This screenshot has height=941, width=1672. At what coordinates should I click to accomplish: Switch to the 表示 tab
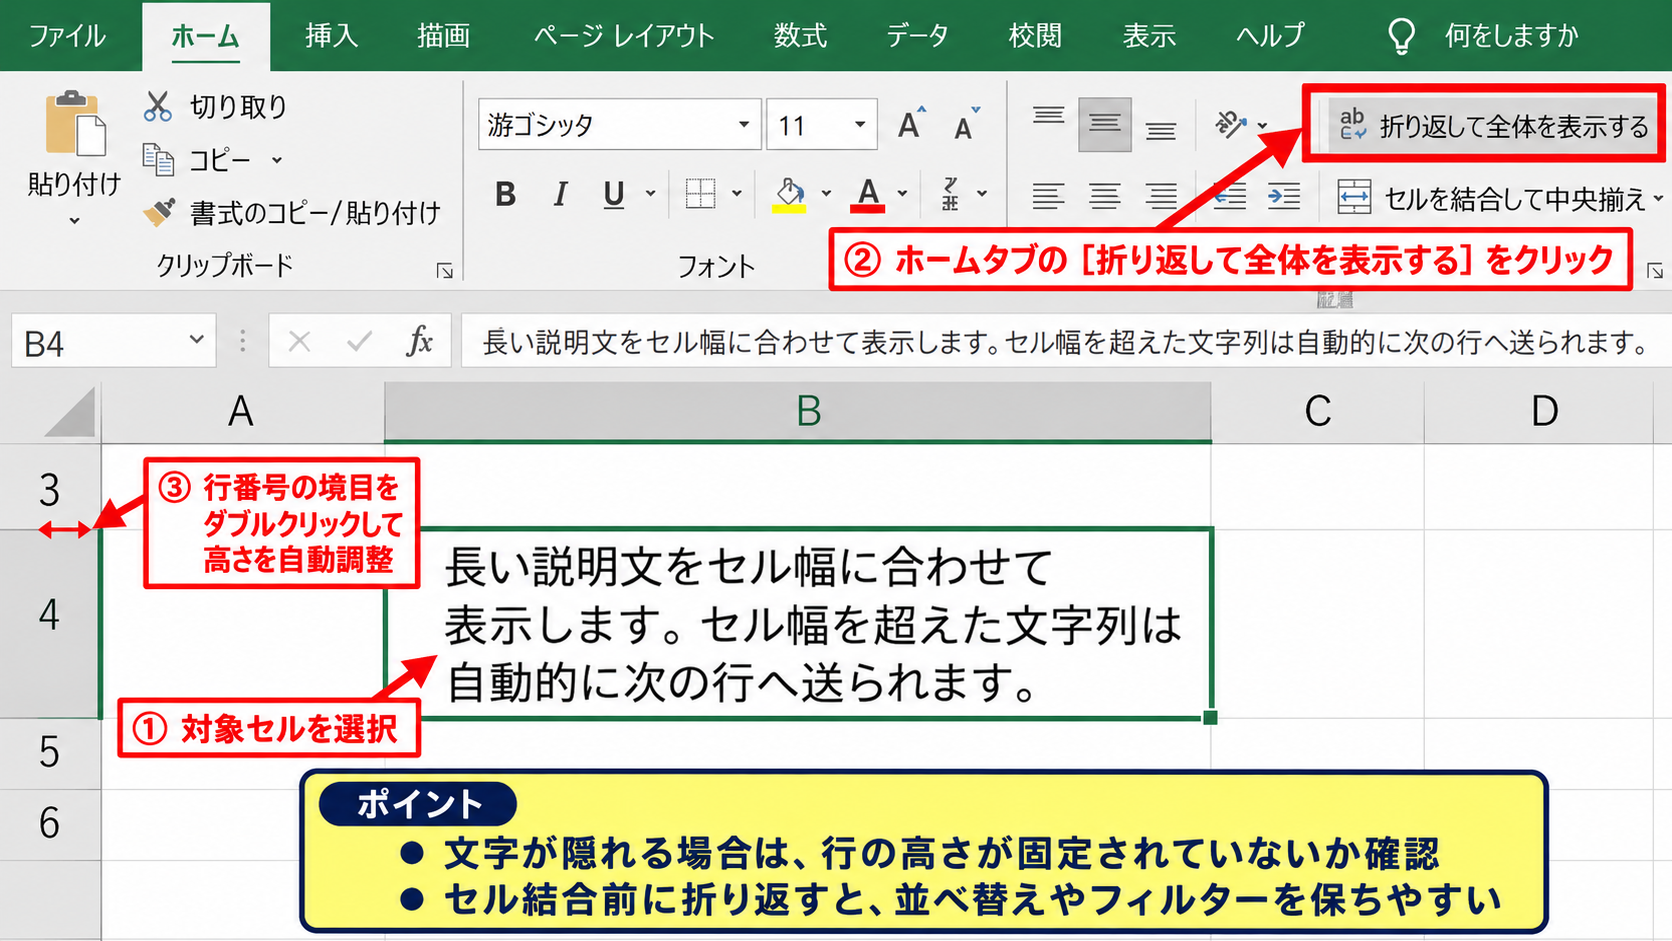pyautogui.click(x=1149, y=36)
